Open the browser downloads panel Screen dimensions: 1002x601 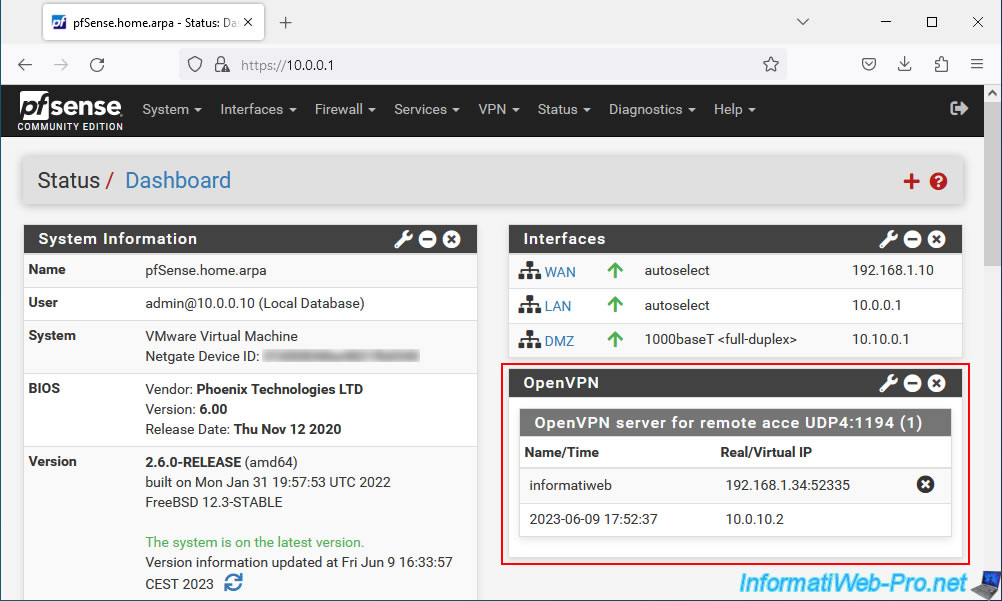[x=904, y=64]
